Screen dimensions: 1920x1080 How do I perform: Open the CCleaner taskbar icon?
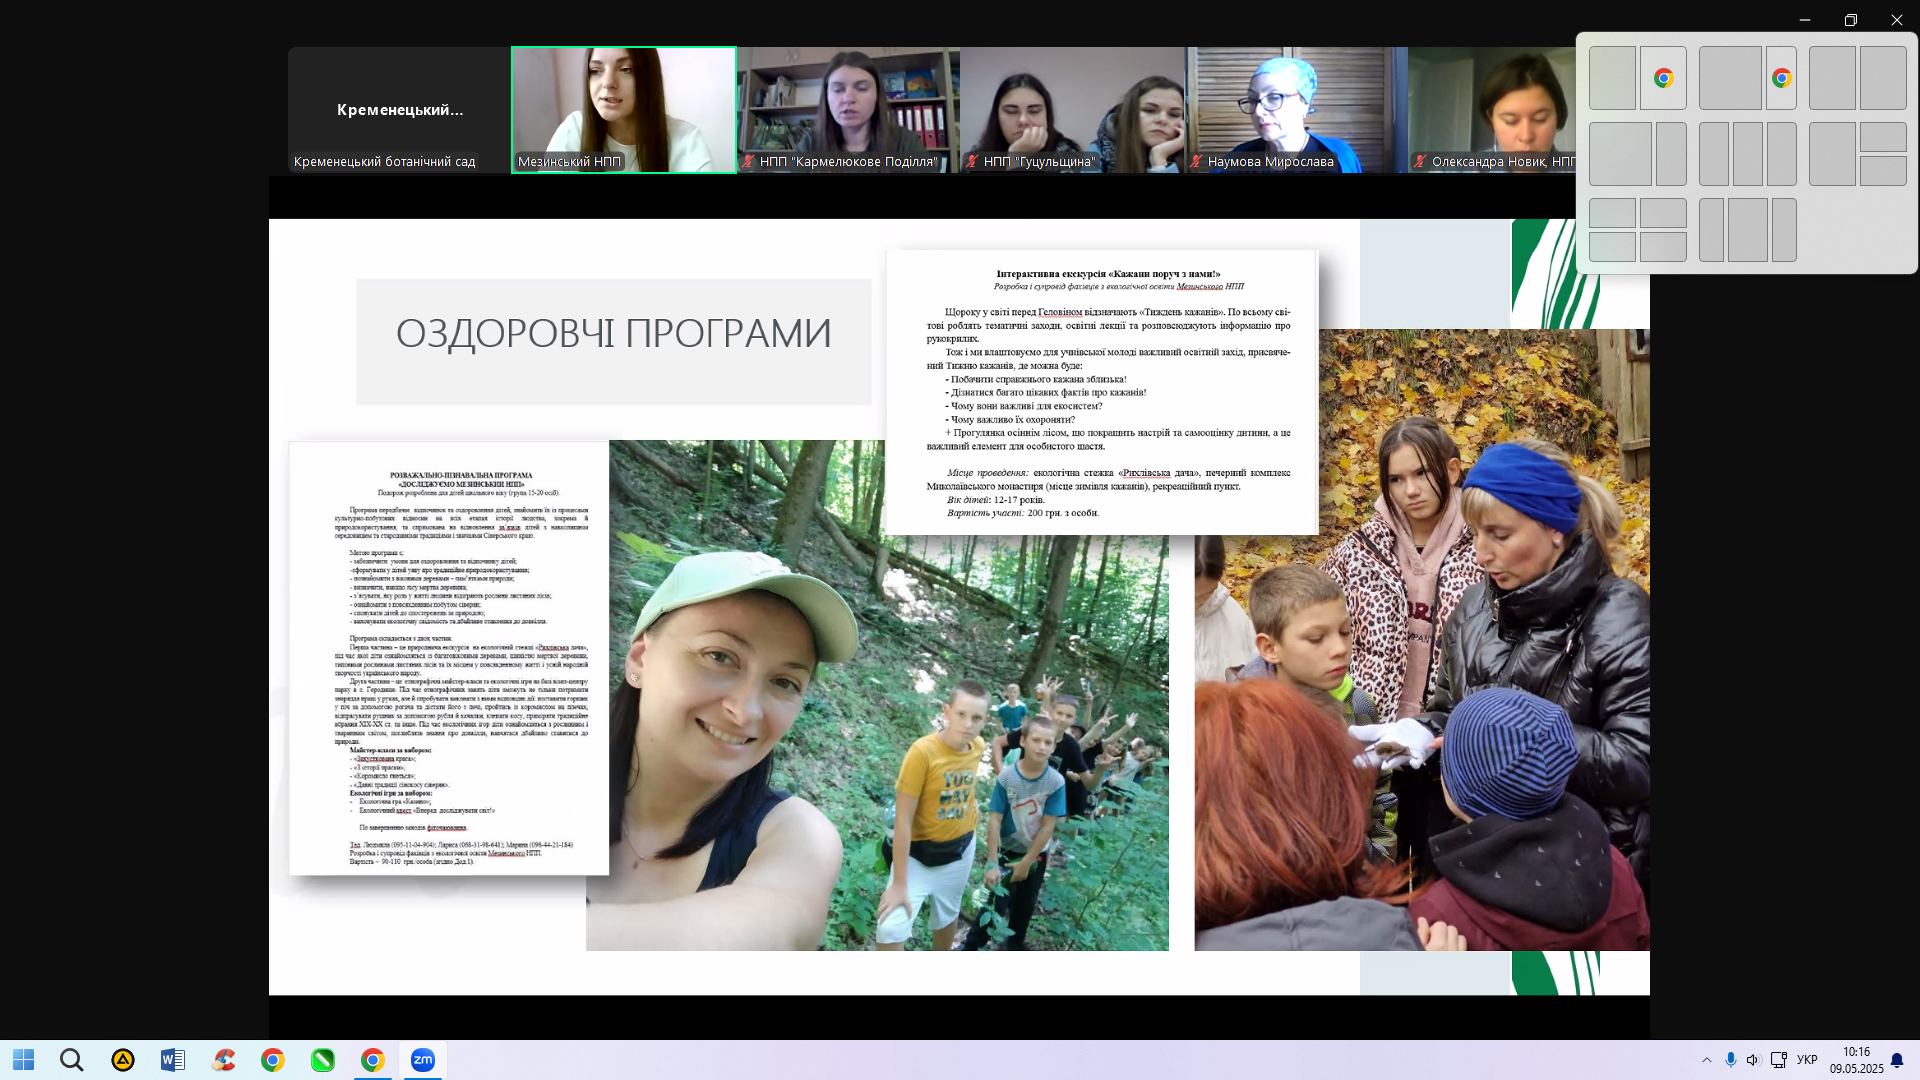point(223,1060)
